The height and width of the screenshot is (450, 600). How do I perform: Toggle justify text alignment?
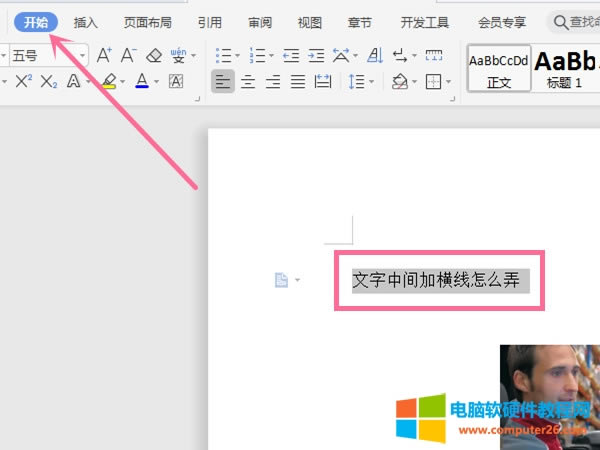[296, 81]
